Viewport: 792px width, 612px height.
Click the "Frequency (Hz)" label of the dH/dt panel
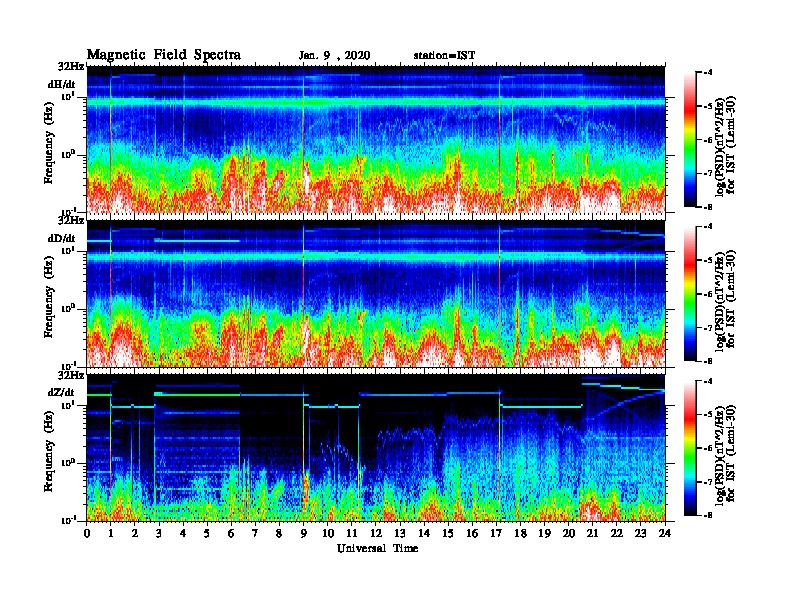(x=48, y=143)
